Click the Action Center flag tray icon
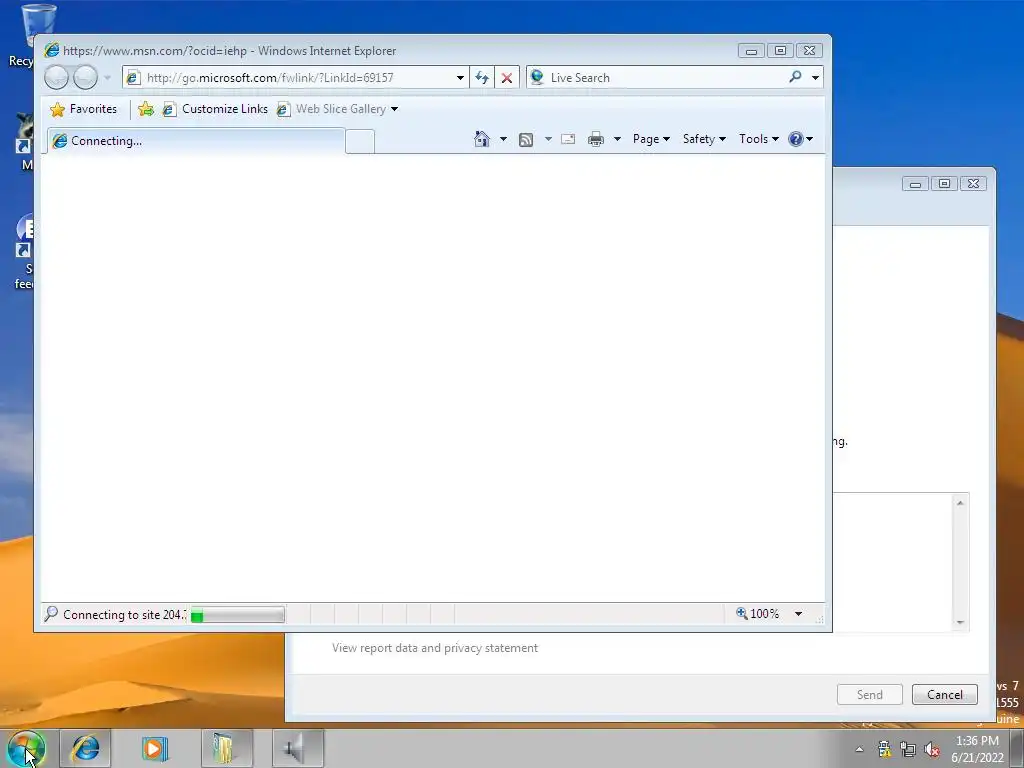Screen dimensions: 1024x768 [x=884, y=748]
